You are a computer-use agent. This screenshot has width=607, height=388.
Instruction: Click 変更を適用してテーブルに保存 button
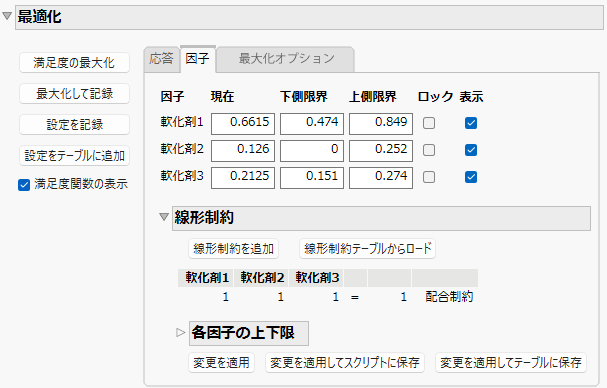[x=511, y=363]
